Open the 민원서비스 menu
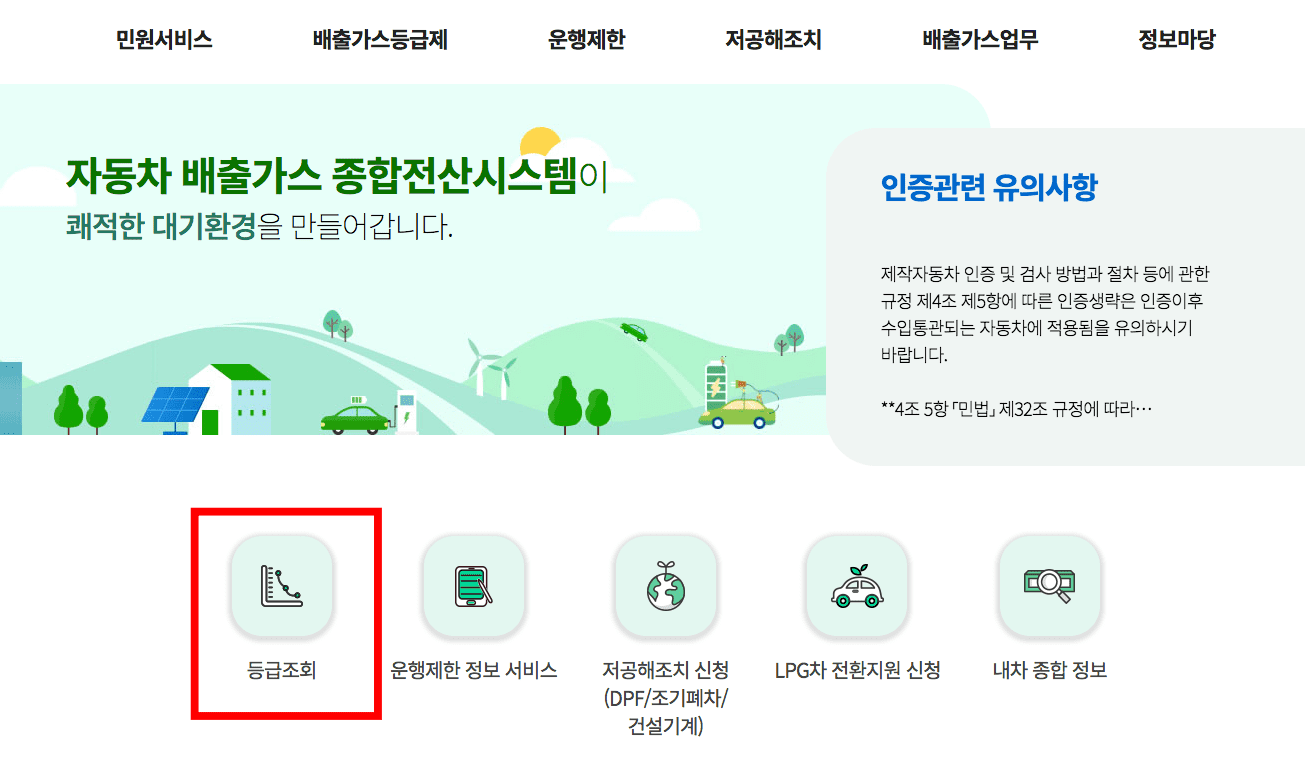1305x781 pixels. (x=164, y=40)
